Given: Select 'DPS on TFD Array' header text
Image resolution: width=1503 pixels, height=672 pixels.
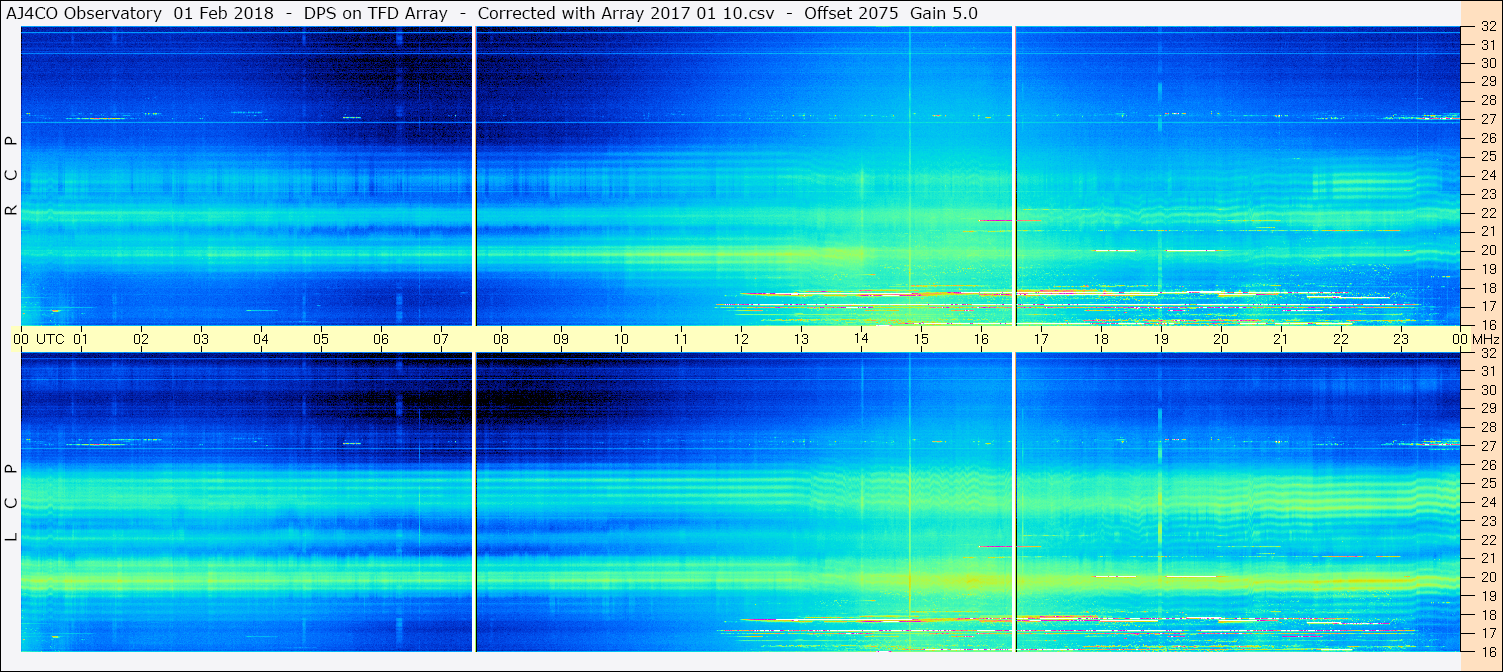Looking at the screenshot, I should [x=374, y=13].
